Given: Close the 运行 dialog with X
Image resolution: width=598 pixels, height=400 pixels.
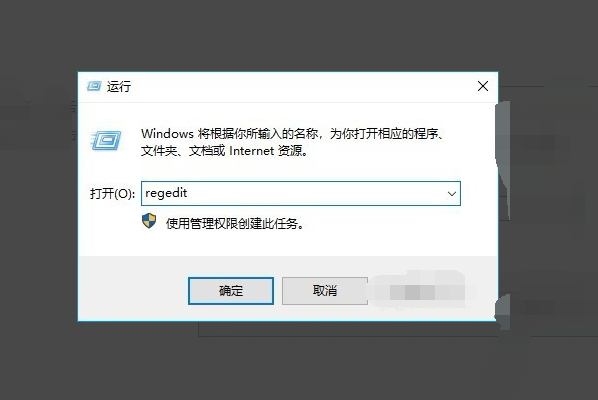Looking at the screenshot, I should [483, 86].
